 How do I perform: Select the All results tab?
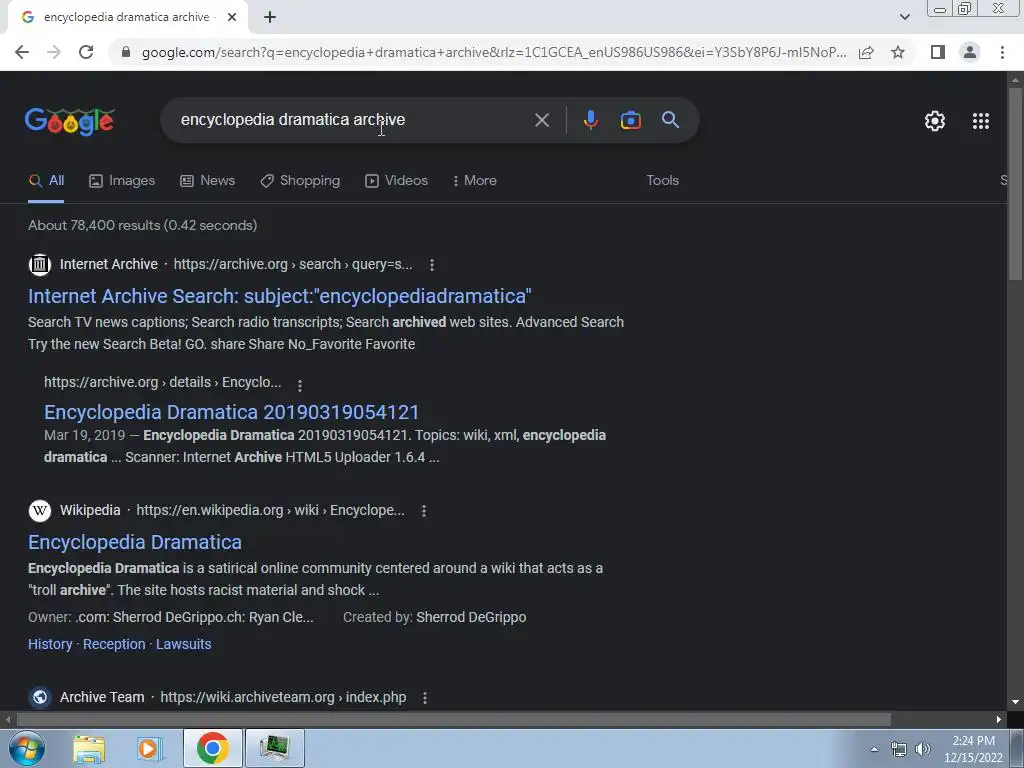pyautogui.click(x=46, y=181)
